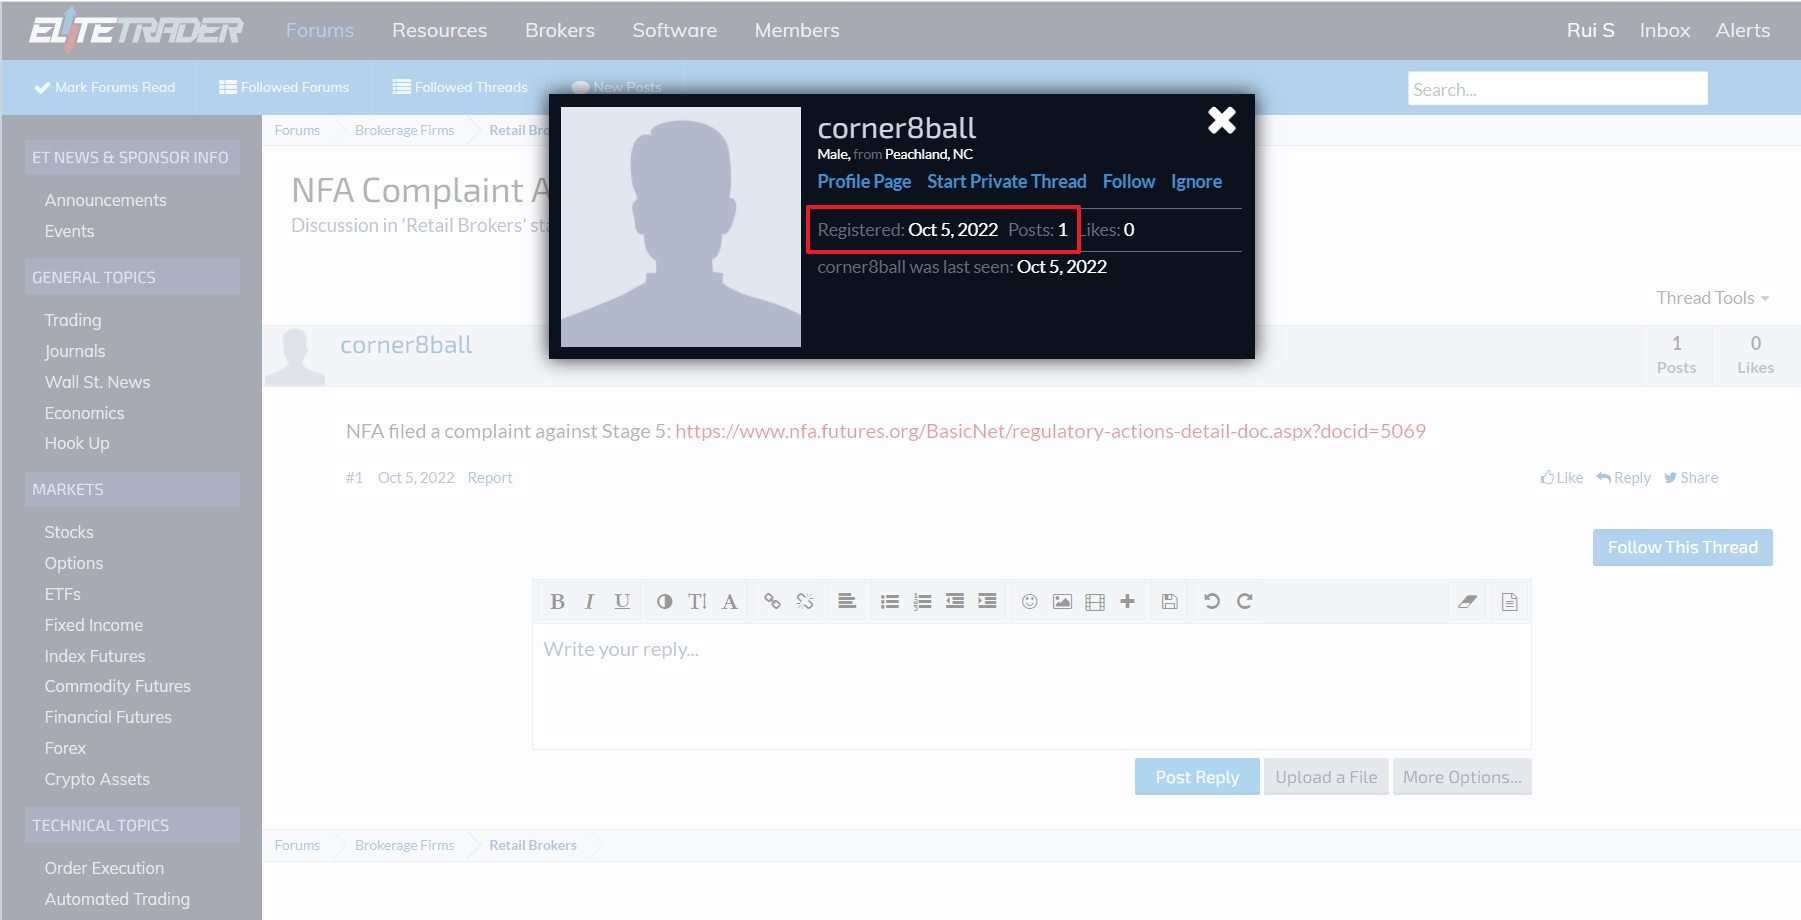Open corner8ball's Profile Page
Image resolution: width=1801 pixels, height=920 pixels.
(864, 181)
